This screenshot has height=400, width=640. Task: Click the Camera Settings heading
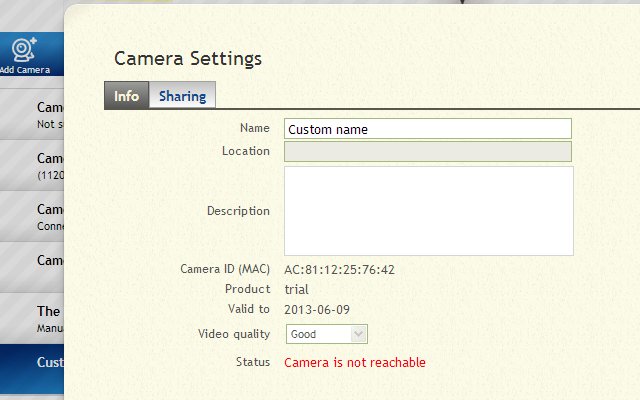click(188, 59)
